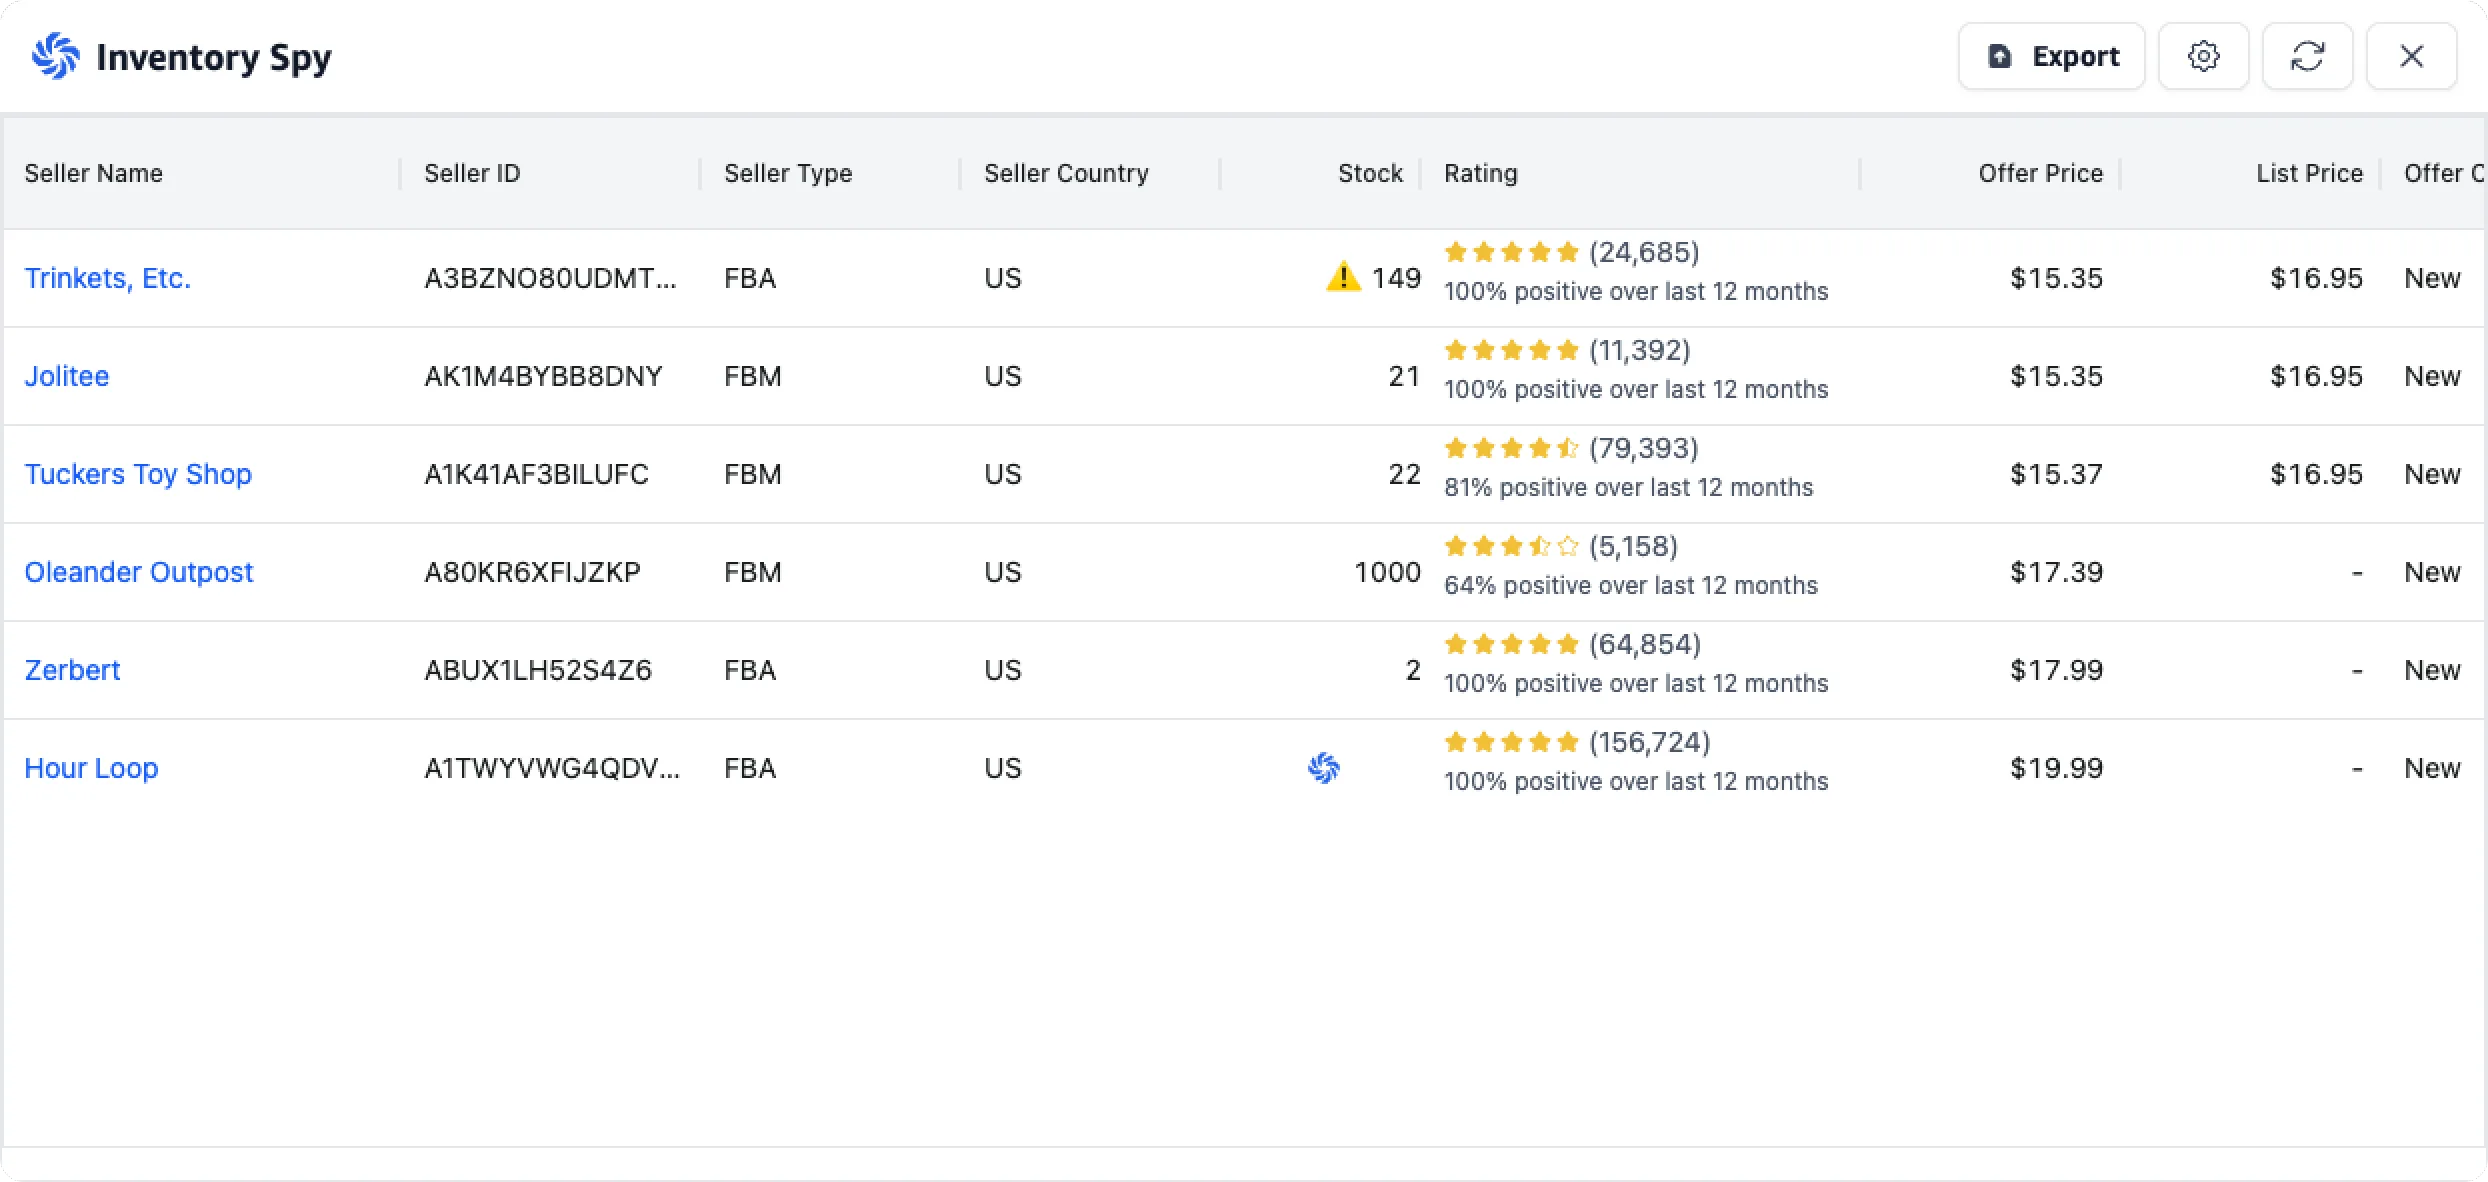
Task: Click the Export button
Action: tap(2051, 56)
